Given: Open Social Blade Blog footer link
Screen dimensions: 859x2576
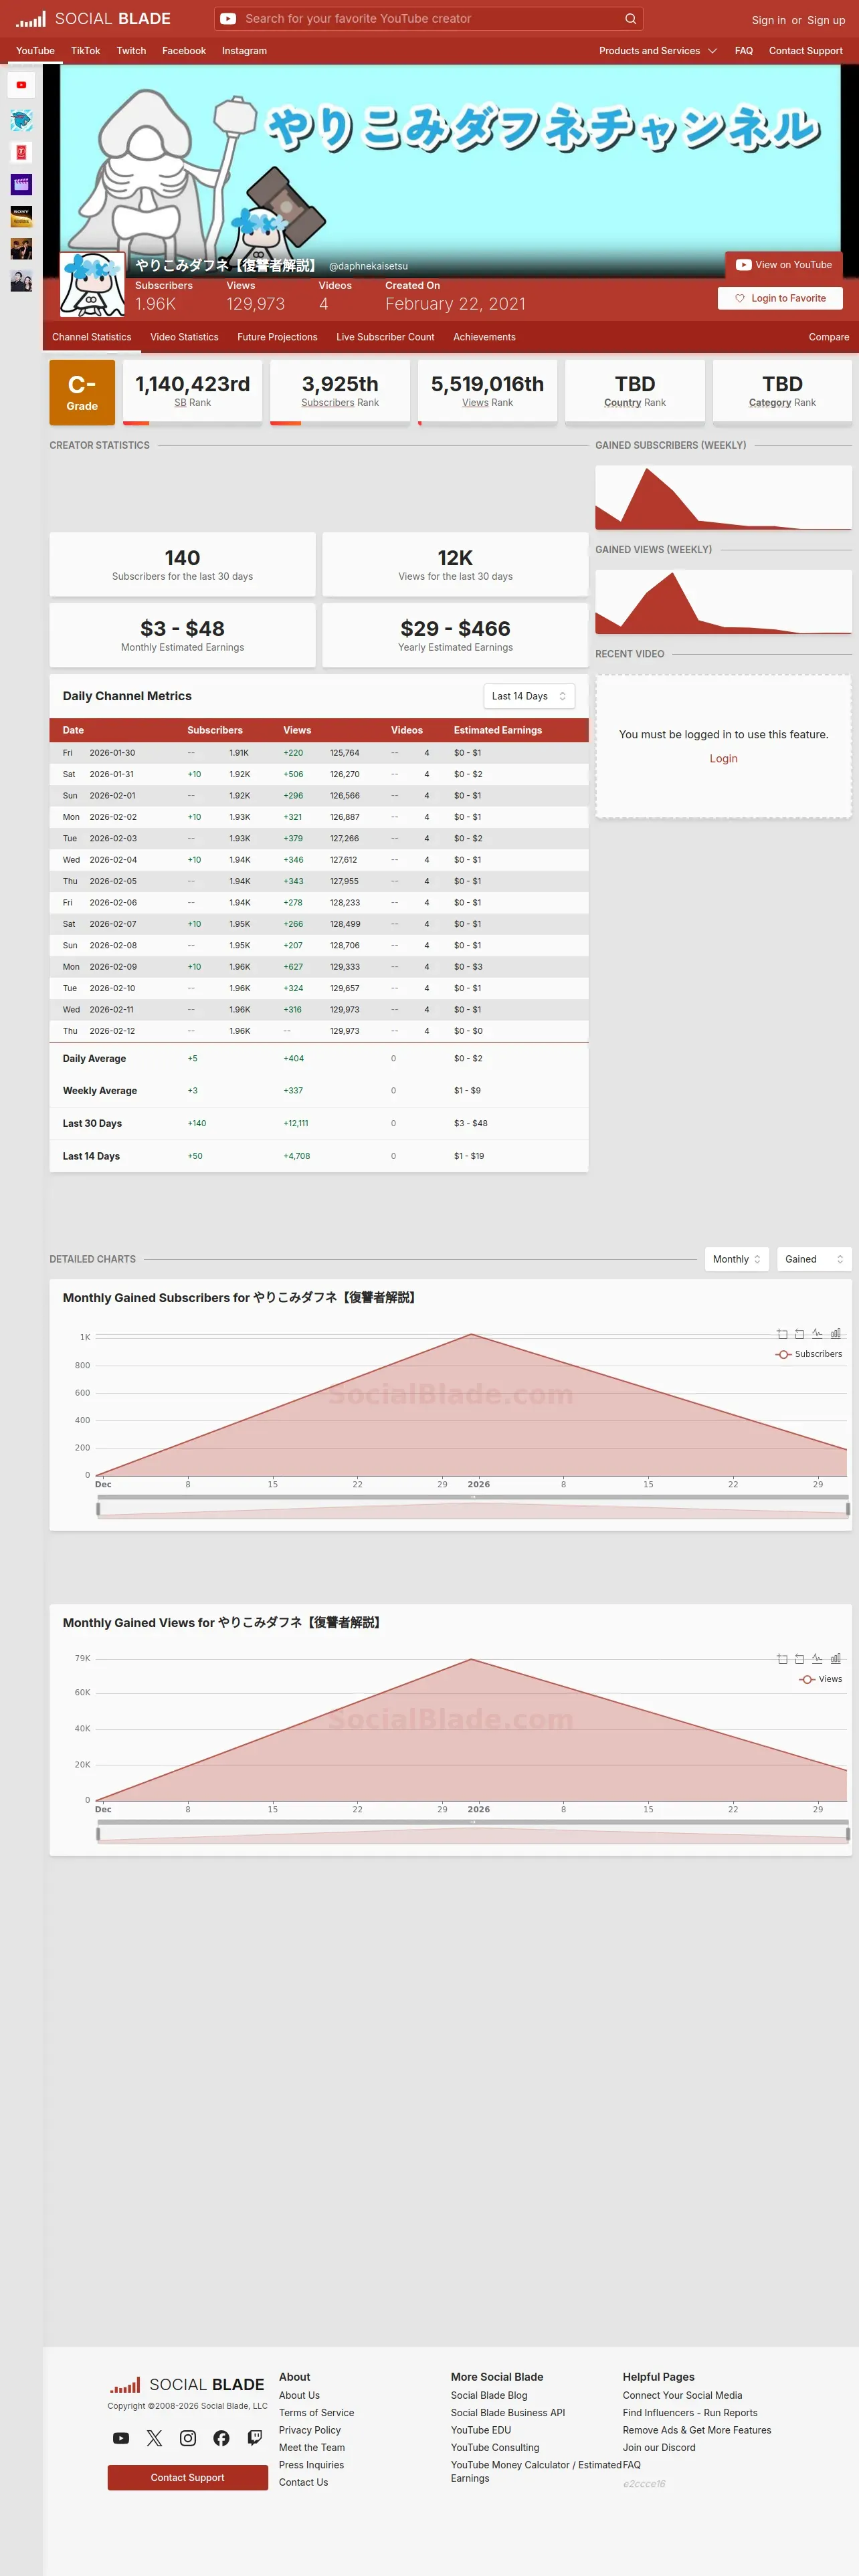Looking at the screenshot, I should tap(489, 2395).
